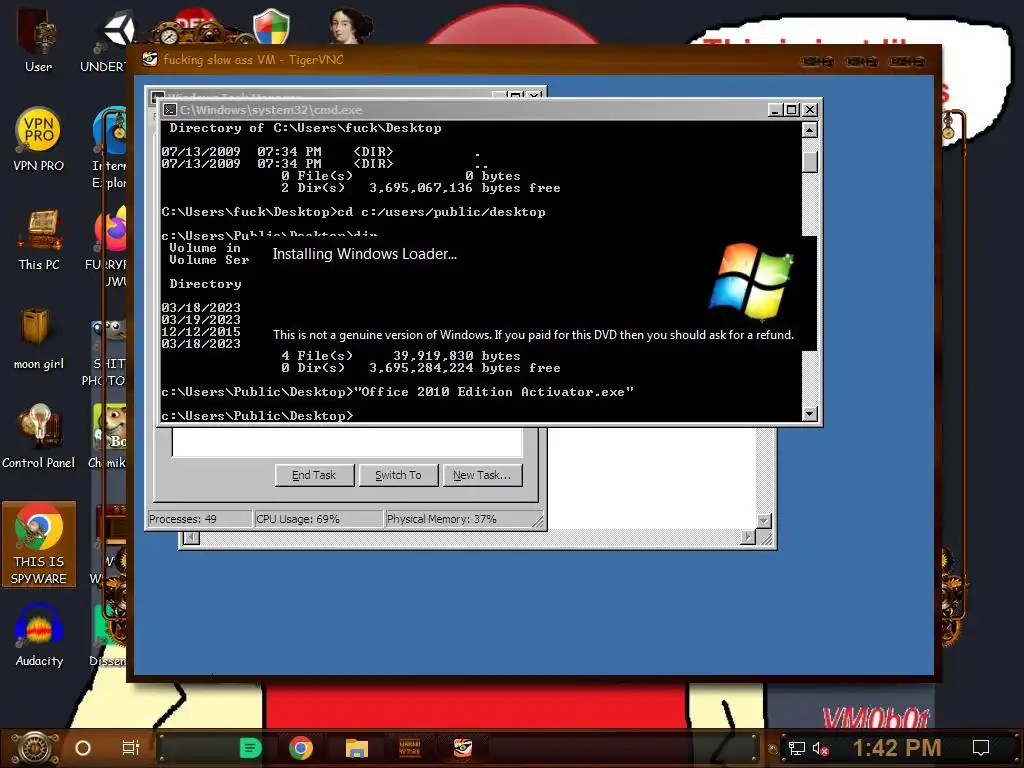Switch to TigerVNC viewer taskbar icon
1024x768 pixels.
tap(463, 748)
